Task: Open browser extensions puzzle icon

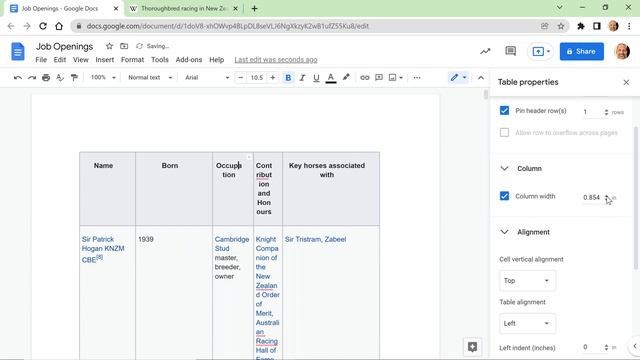Action: click(x=580, y=26)
